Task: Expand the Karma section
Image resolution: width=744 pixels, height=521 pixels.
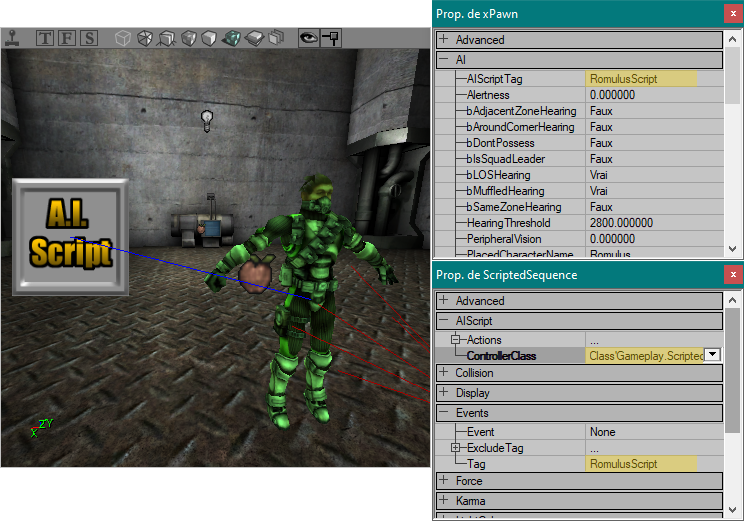Action: click(444, 500)
